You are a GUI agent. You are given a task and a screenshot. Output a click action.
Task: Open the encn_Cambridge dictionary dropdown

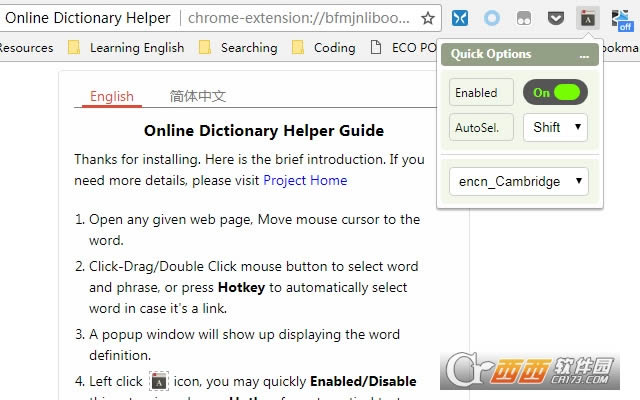tap(519, 181)
